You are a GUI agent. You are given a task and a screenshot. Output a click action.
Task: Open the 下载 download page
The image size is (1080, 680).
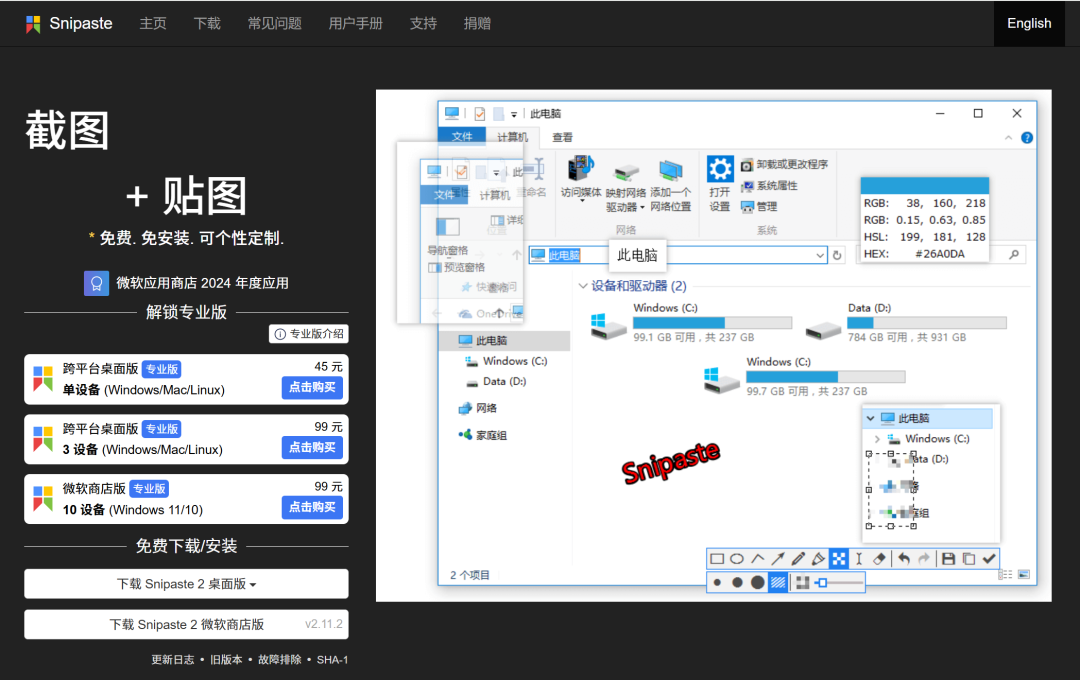coord(207,23)
